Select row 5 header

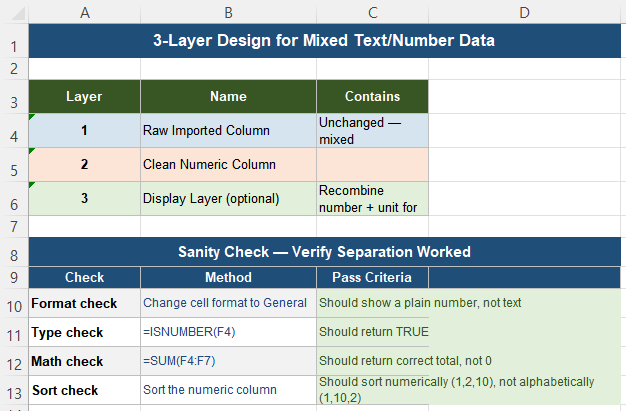14,165
